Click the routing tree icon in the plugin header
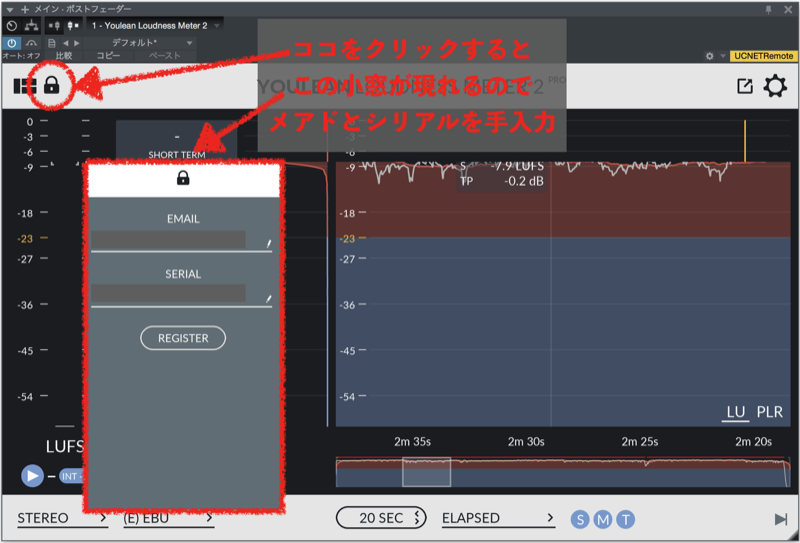 click(32, 26)
